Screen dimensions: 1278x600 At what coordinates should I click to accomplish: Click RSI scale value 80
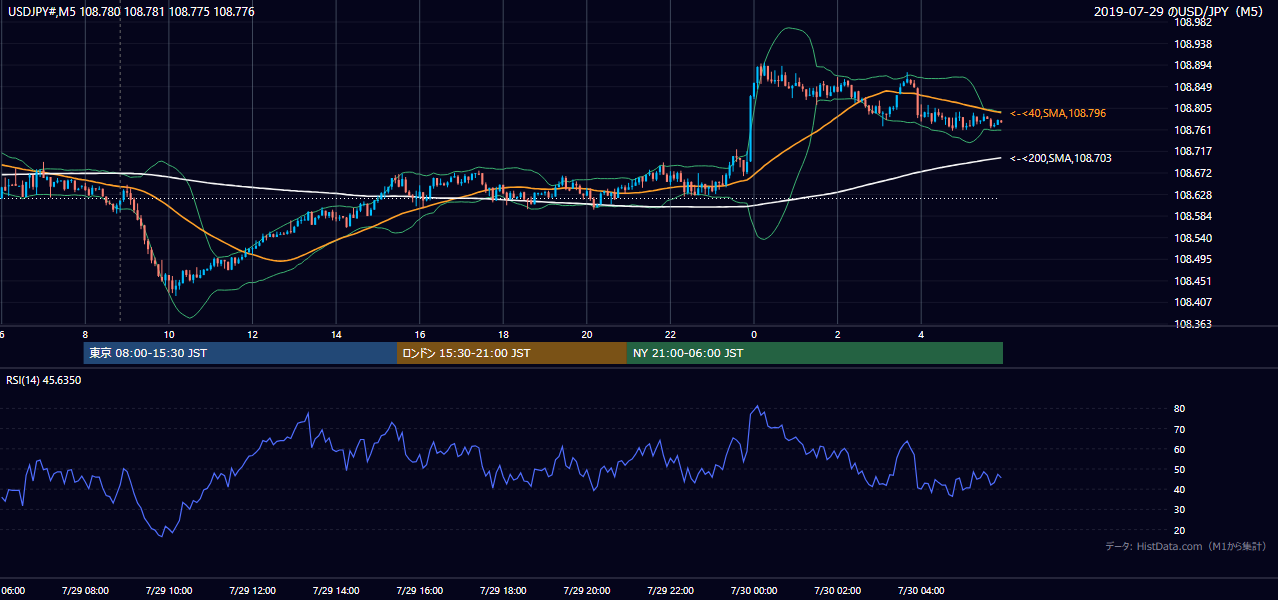tap(1180, 409)
